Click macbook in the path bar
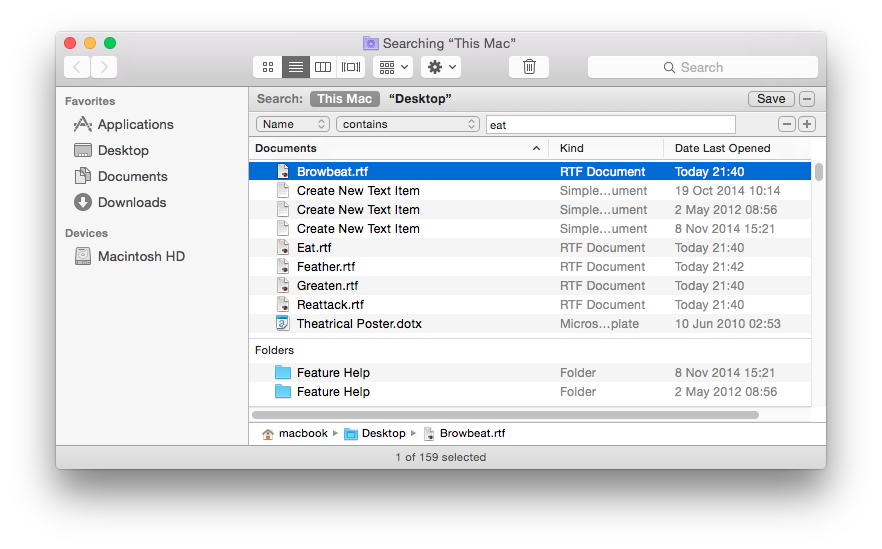 point(295,433)
